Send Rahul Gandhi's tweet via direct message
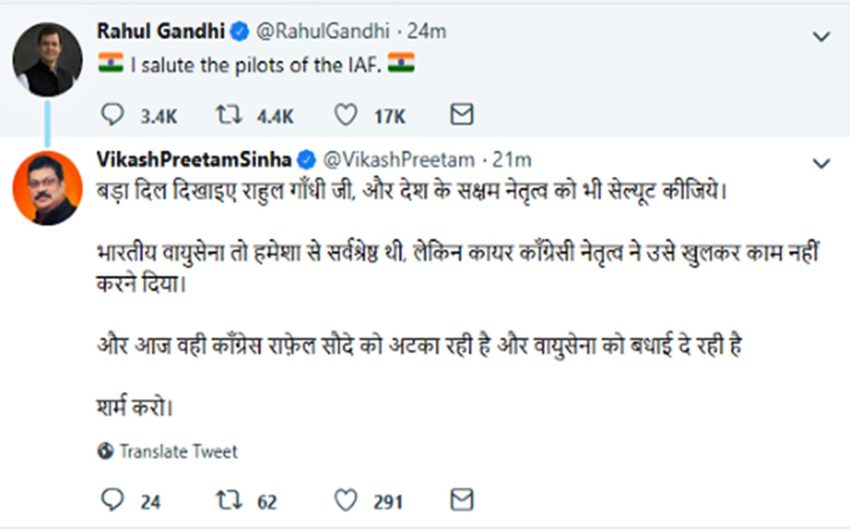The image size is (850, 531). point(461,116)
